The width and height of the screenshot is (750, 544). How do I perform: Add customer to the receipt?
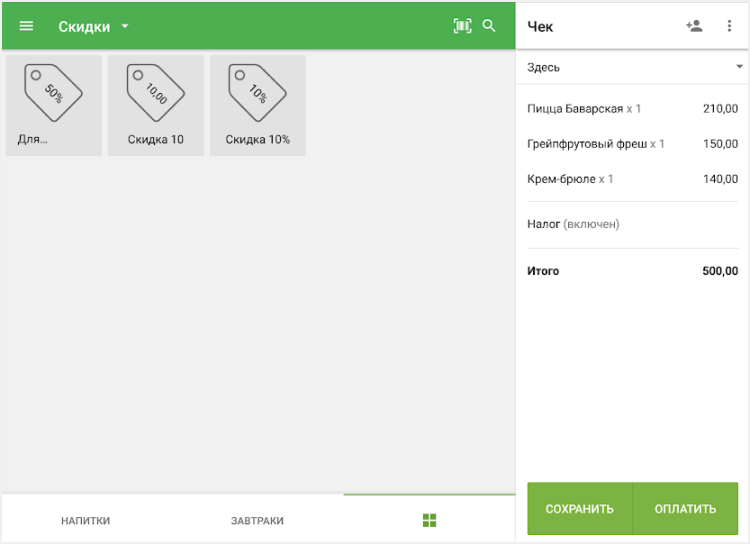click(694, 26)
